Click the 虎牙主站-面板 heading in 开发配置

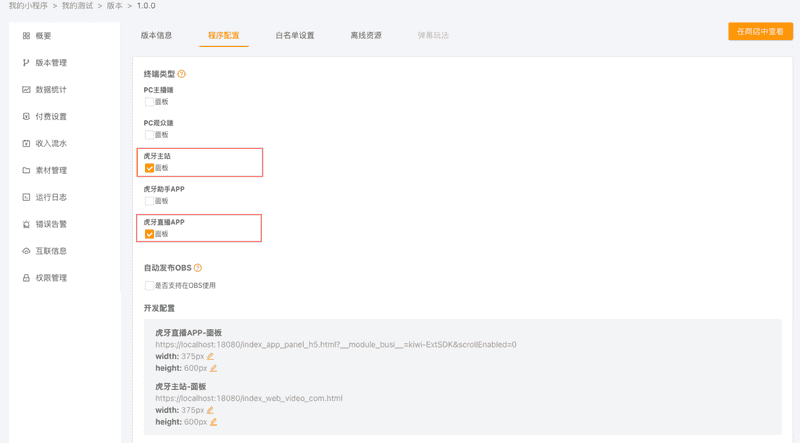click(181, 386)
